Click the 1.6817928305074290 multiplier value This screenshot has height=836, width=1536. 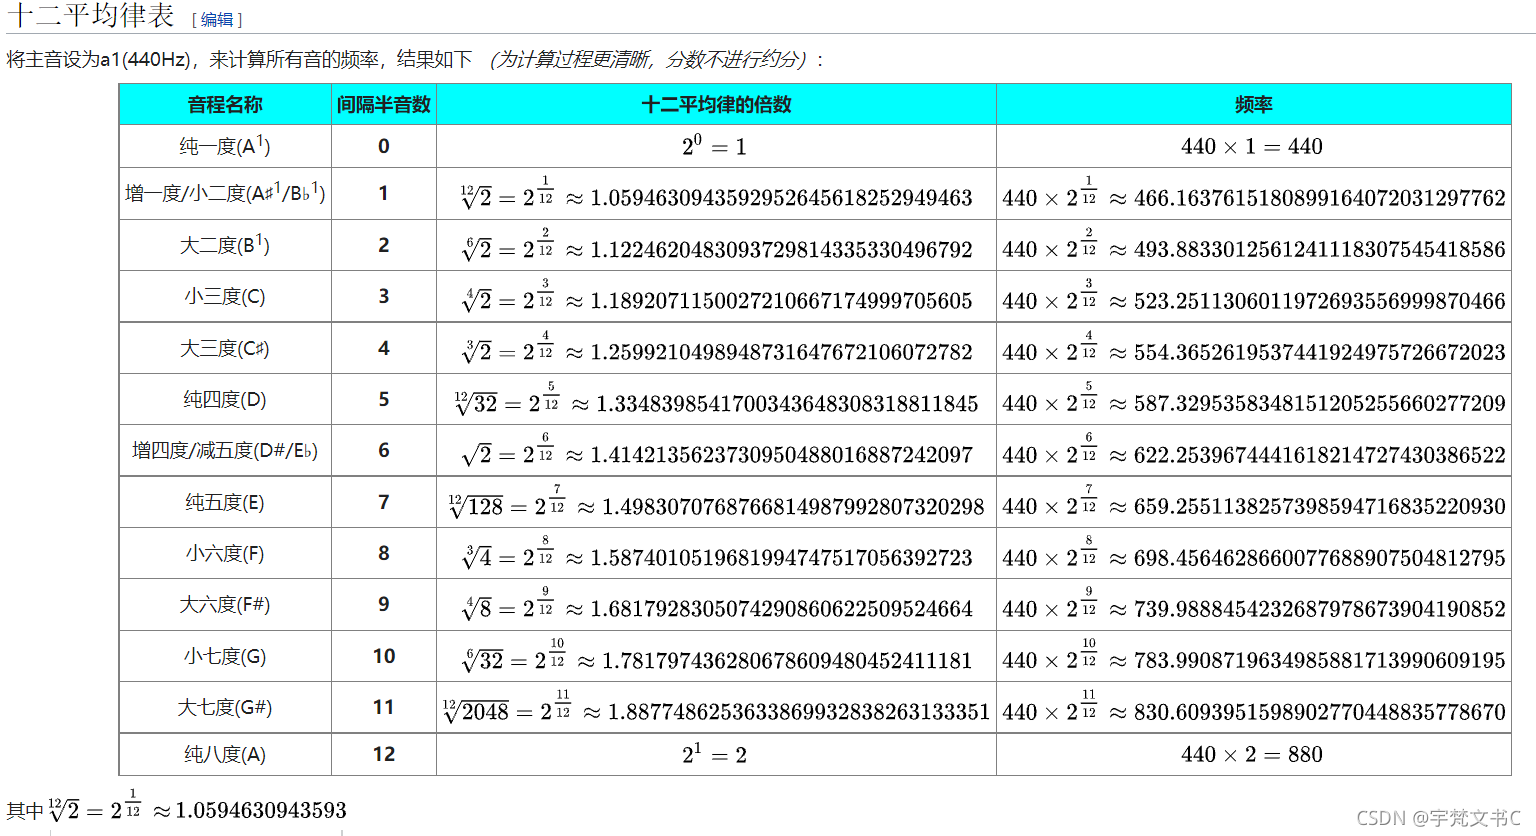point(781,609)
